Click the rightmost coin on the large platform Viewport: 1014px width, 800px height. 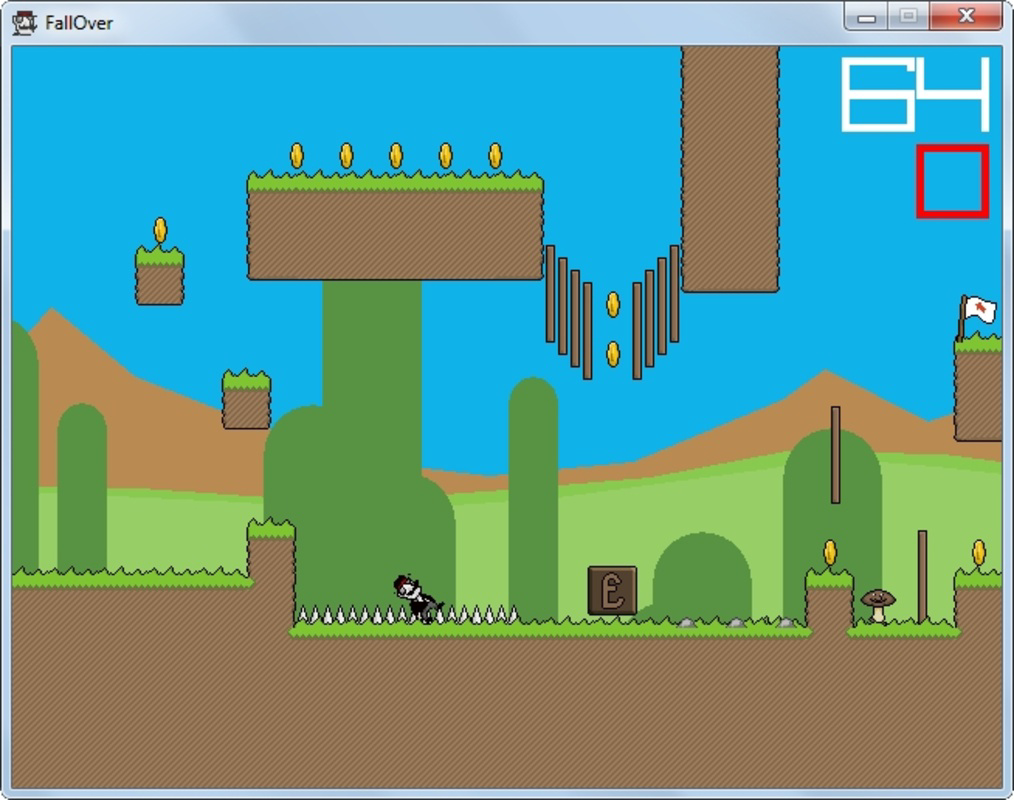[495, 156]
